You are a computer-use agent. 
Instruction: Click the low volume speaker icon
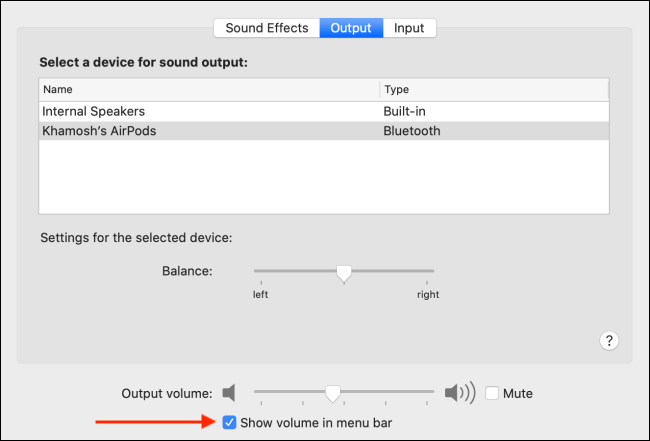click(x=229, y=393)
